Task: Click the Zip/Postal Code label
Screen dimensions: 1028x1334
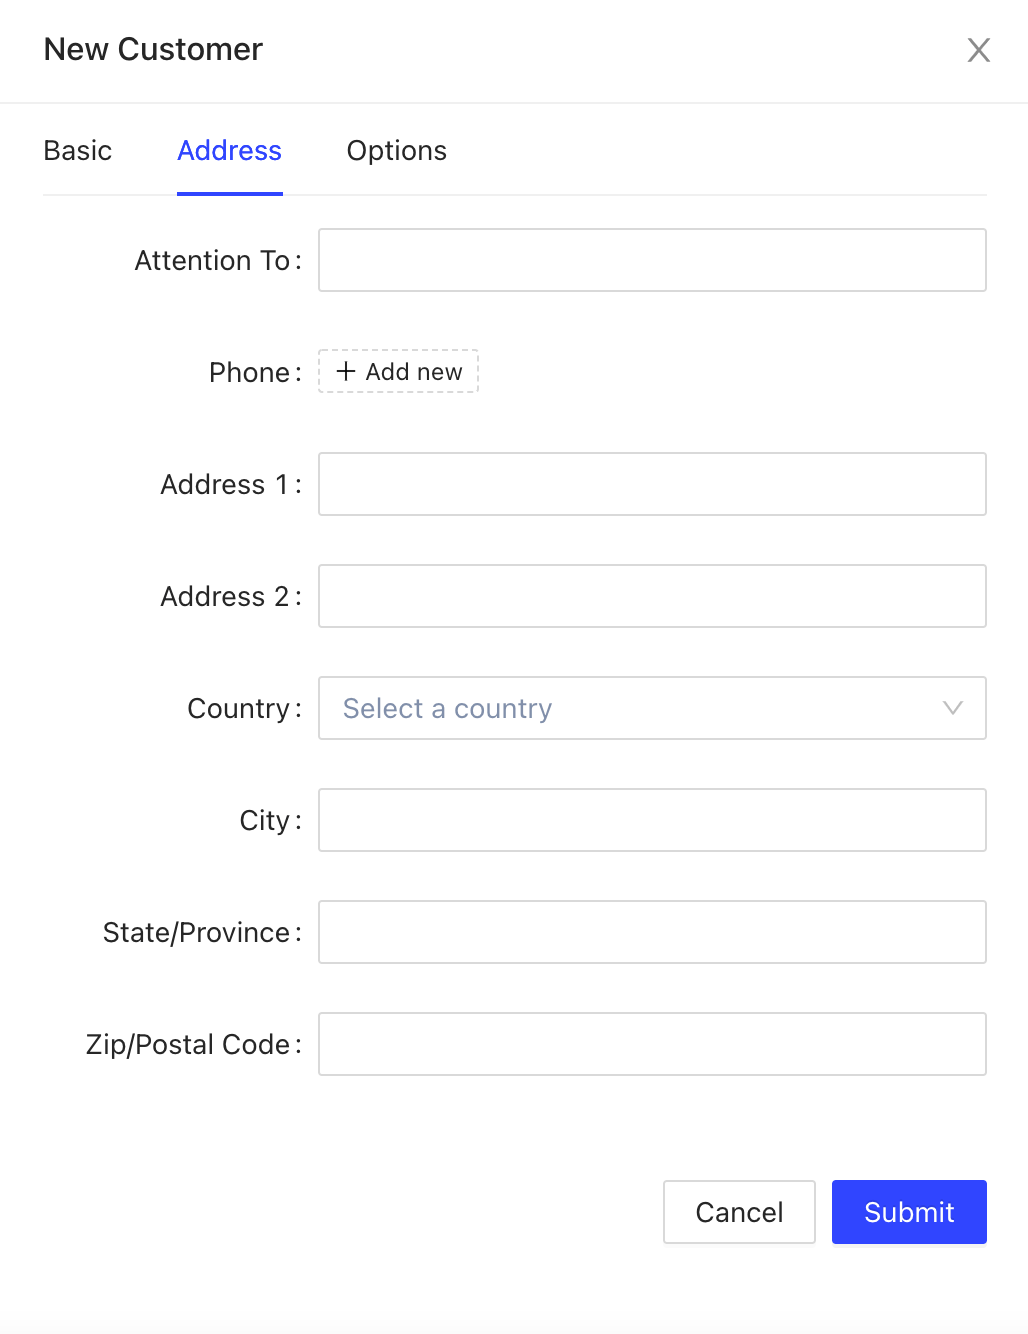Action: 188,1045
